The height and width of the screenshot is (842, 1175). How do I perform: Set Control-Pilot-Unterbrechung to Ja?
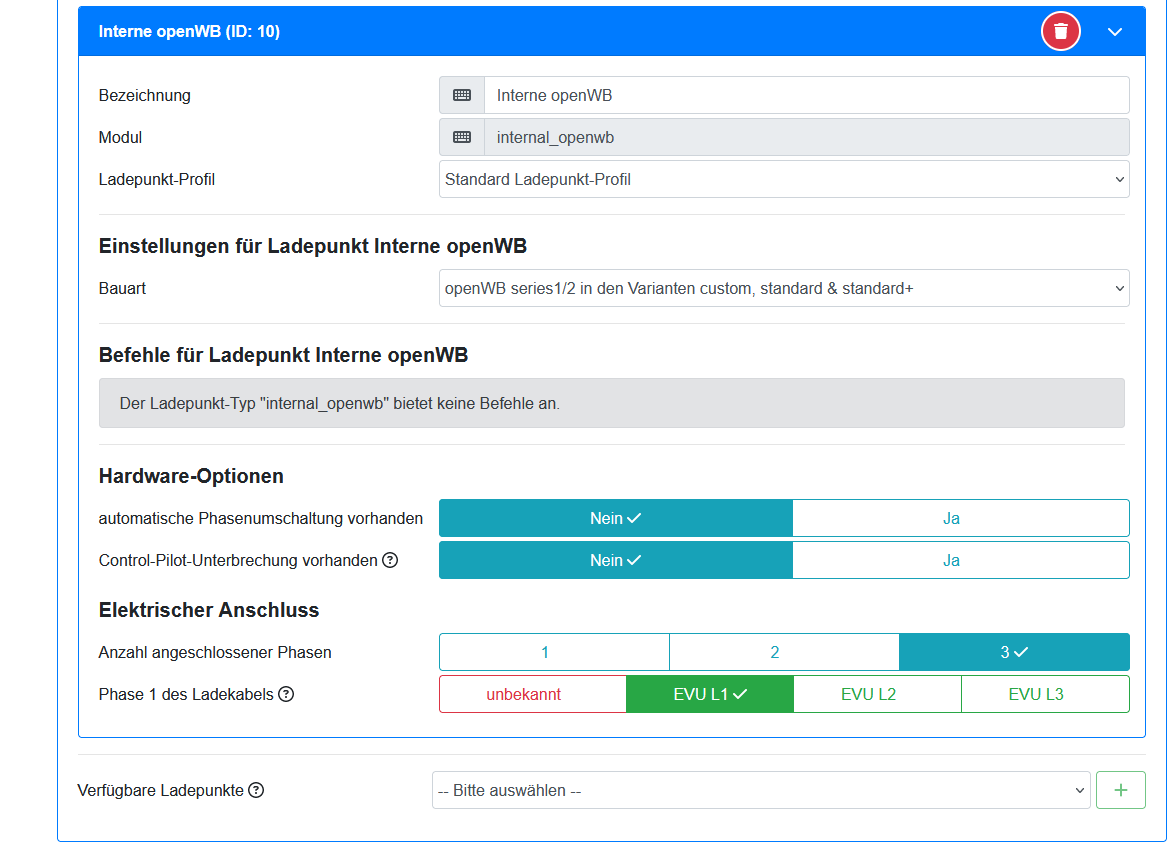961,560
